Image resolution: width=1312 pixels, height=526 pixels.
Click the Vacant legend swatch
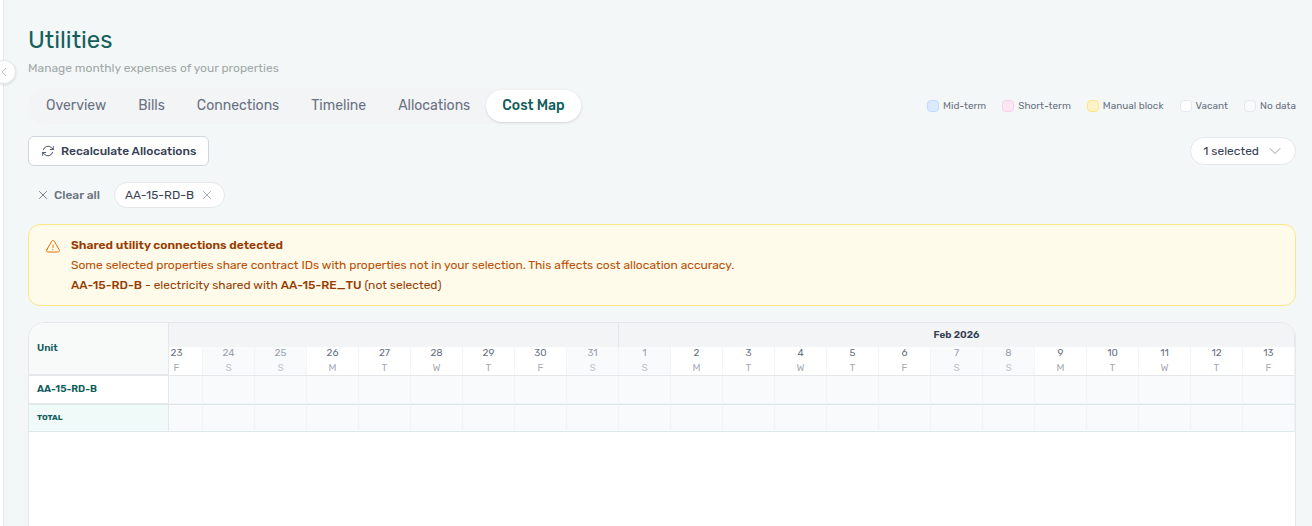click(x=1186, y=106)
